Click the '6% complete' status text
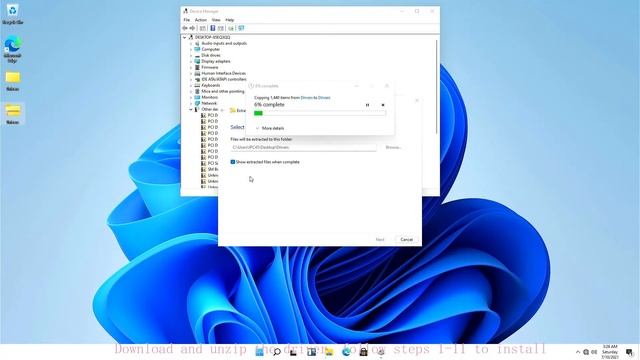640x360 pixels. tap(269, 105)
